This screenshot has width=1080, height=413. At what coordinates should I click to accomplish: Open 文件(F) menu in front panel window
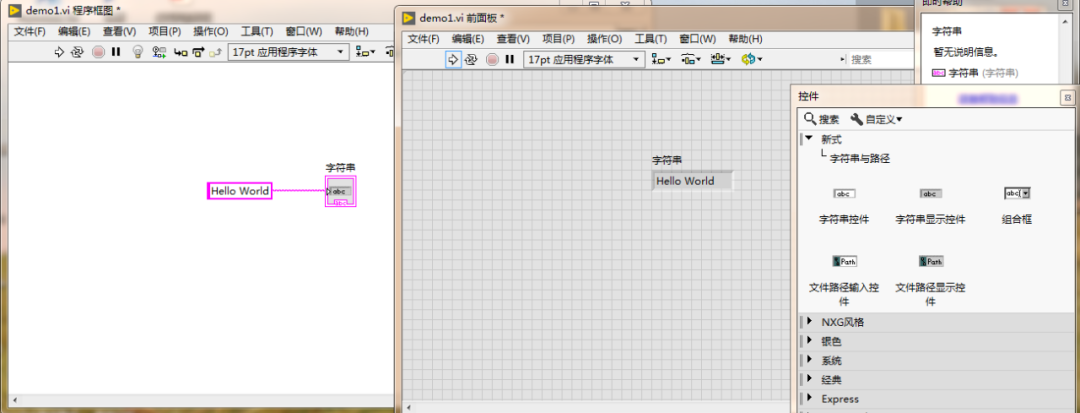(x=423, y=39)
